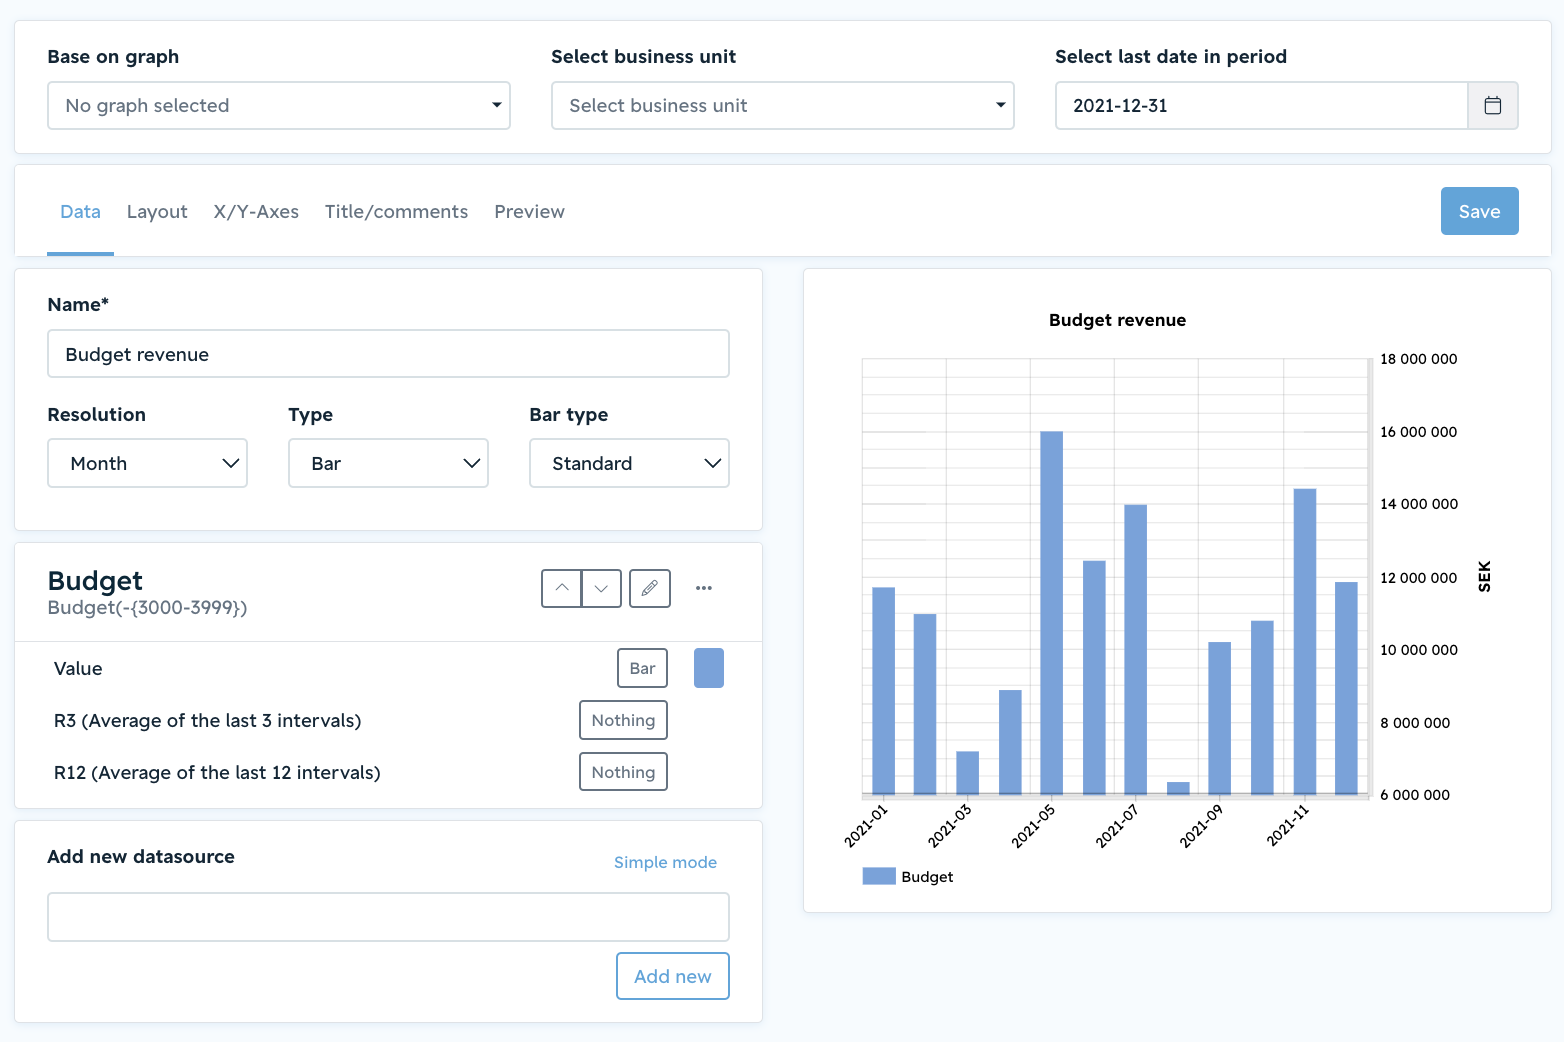Switch to the Layout tab
This screenshot has height=1042, width=1564.
tap(157, 212)
